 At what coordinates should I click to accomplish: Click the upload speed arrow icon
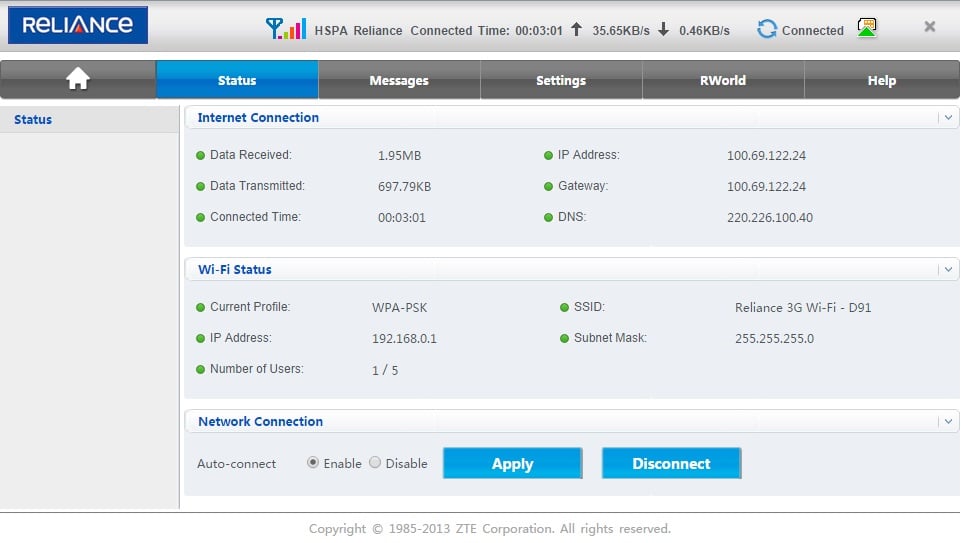tap(576, 29)
